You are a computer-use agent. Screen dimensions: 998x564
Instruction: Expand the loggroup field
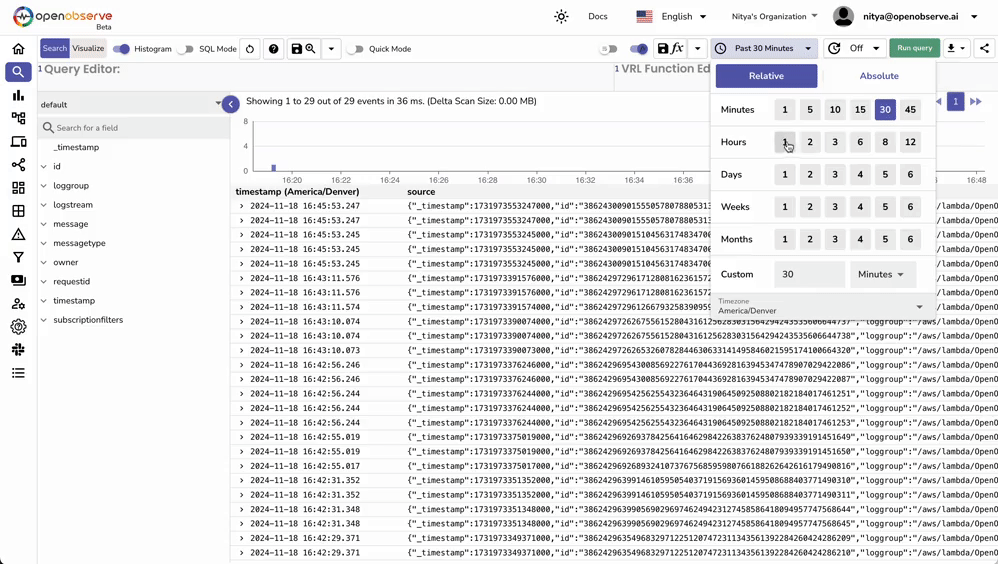tap(44, 186)
